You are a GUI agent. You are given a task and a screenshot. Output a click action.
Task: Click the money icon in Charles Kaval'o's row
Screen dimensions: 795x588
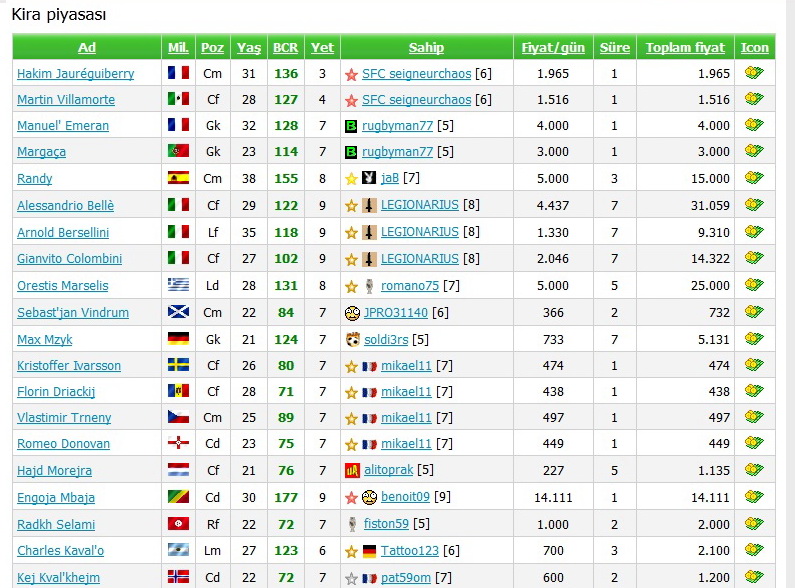pyautogui.click(x=754, y=550)
